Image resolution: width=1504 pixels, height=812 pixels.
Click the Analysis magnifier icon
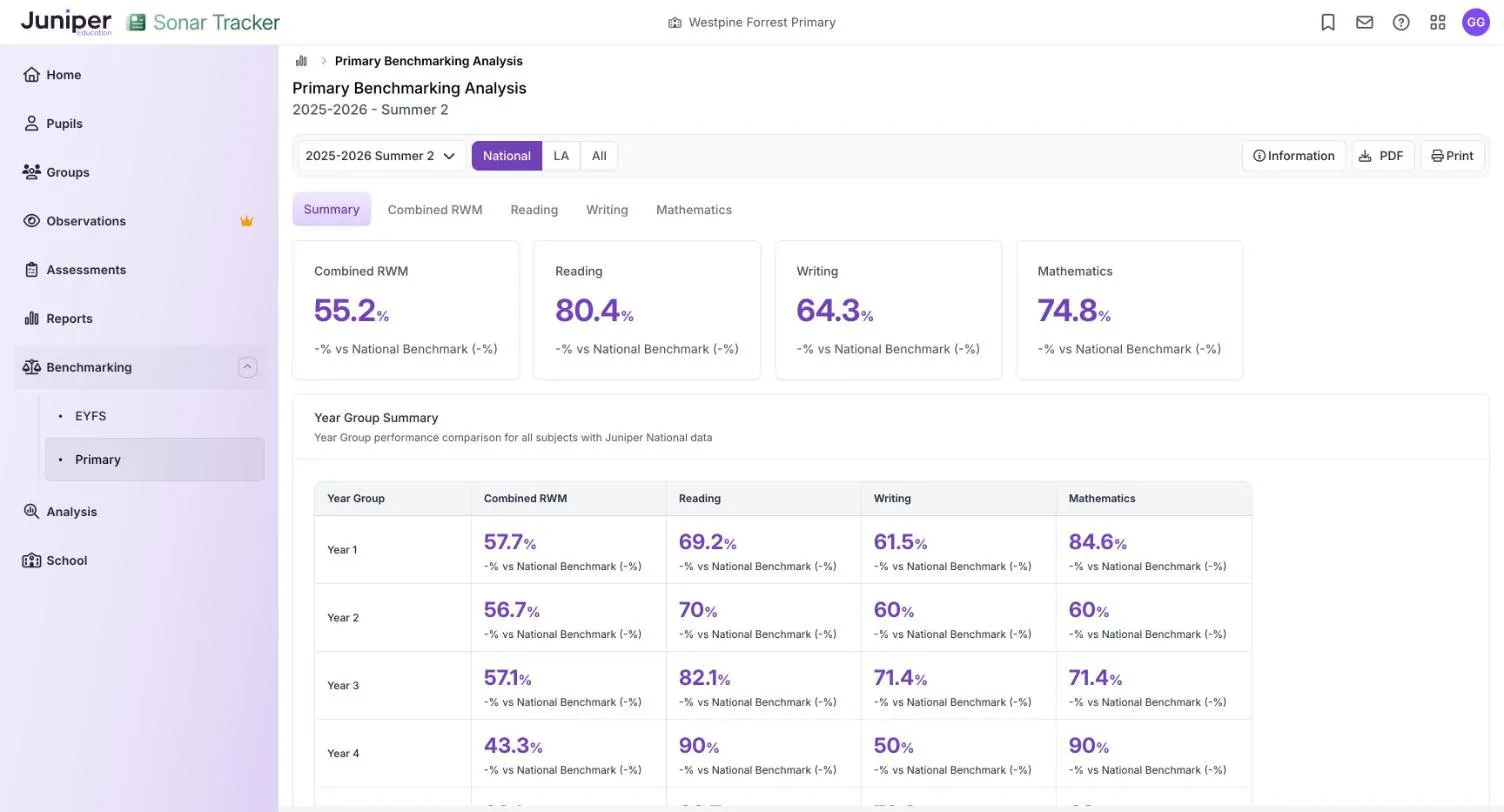[31, 512]
